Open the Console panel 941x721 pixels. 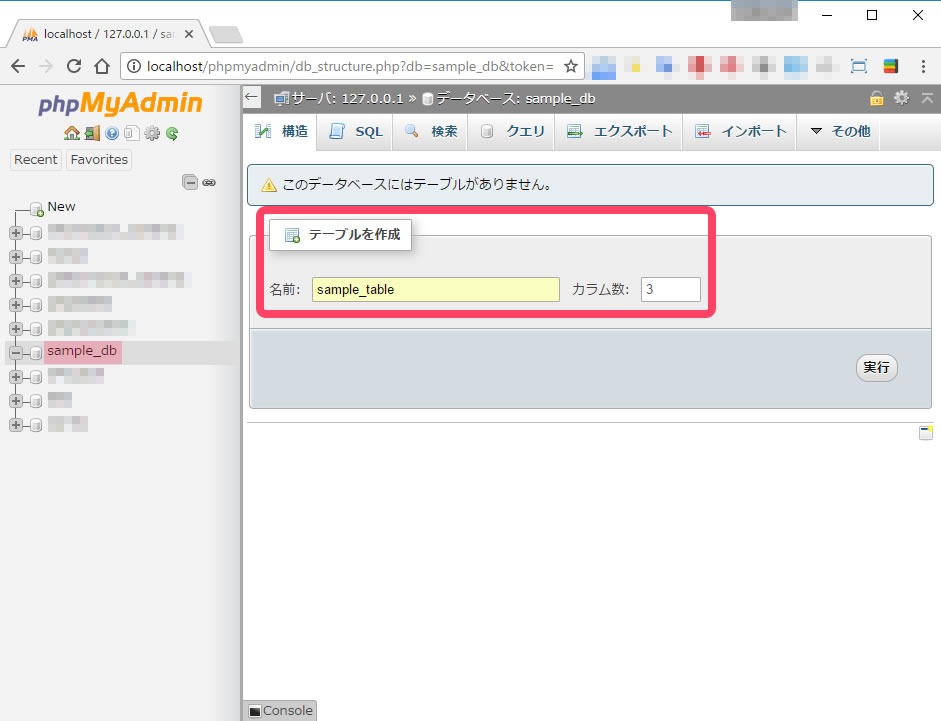pos(281,711)
